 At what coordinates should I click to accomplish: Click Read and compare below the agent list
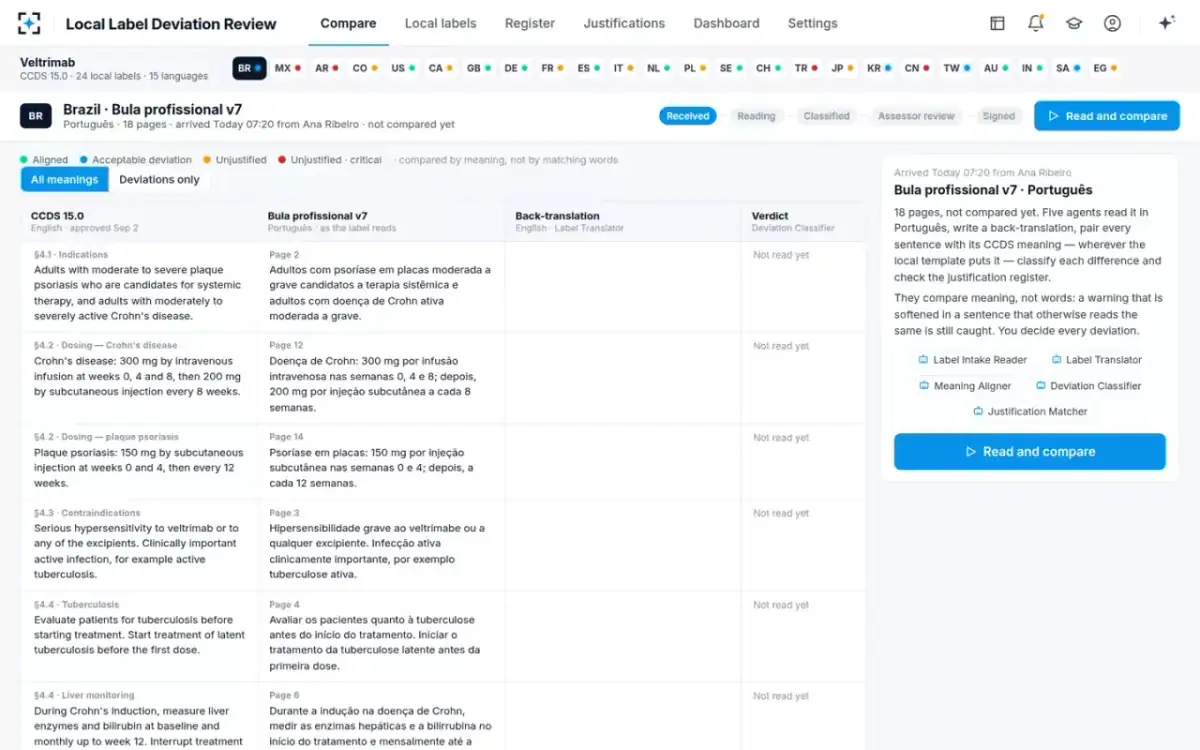click(1030, 452)
